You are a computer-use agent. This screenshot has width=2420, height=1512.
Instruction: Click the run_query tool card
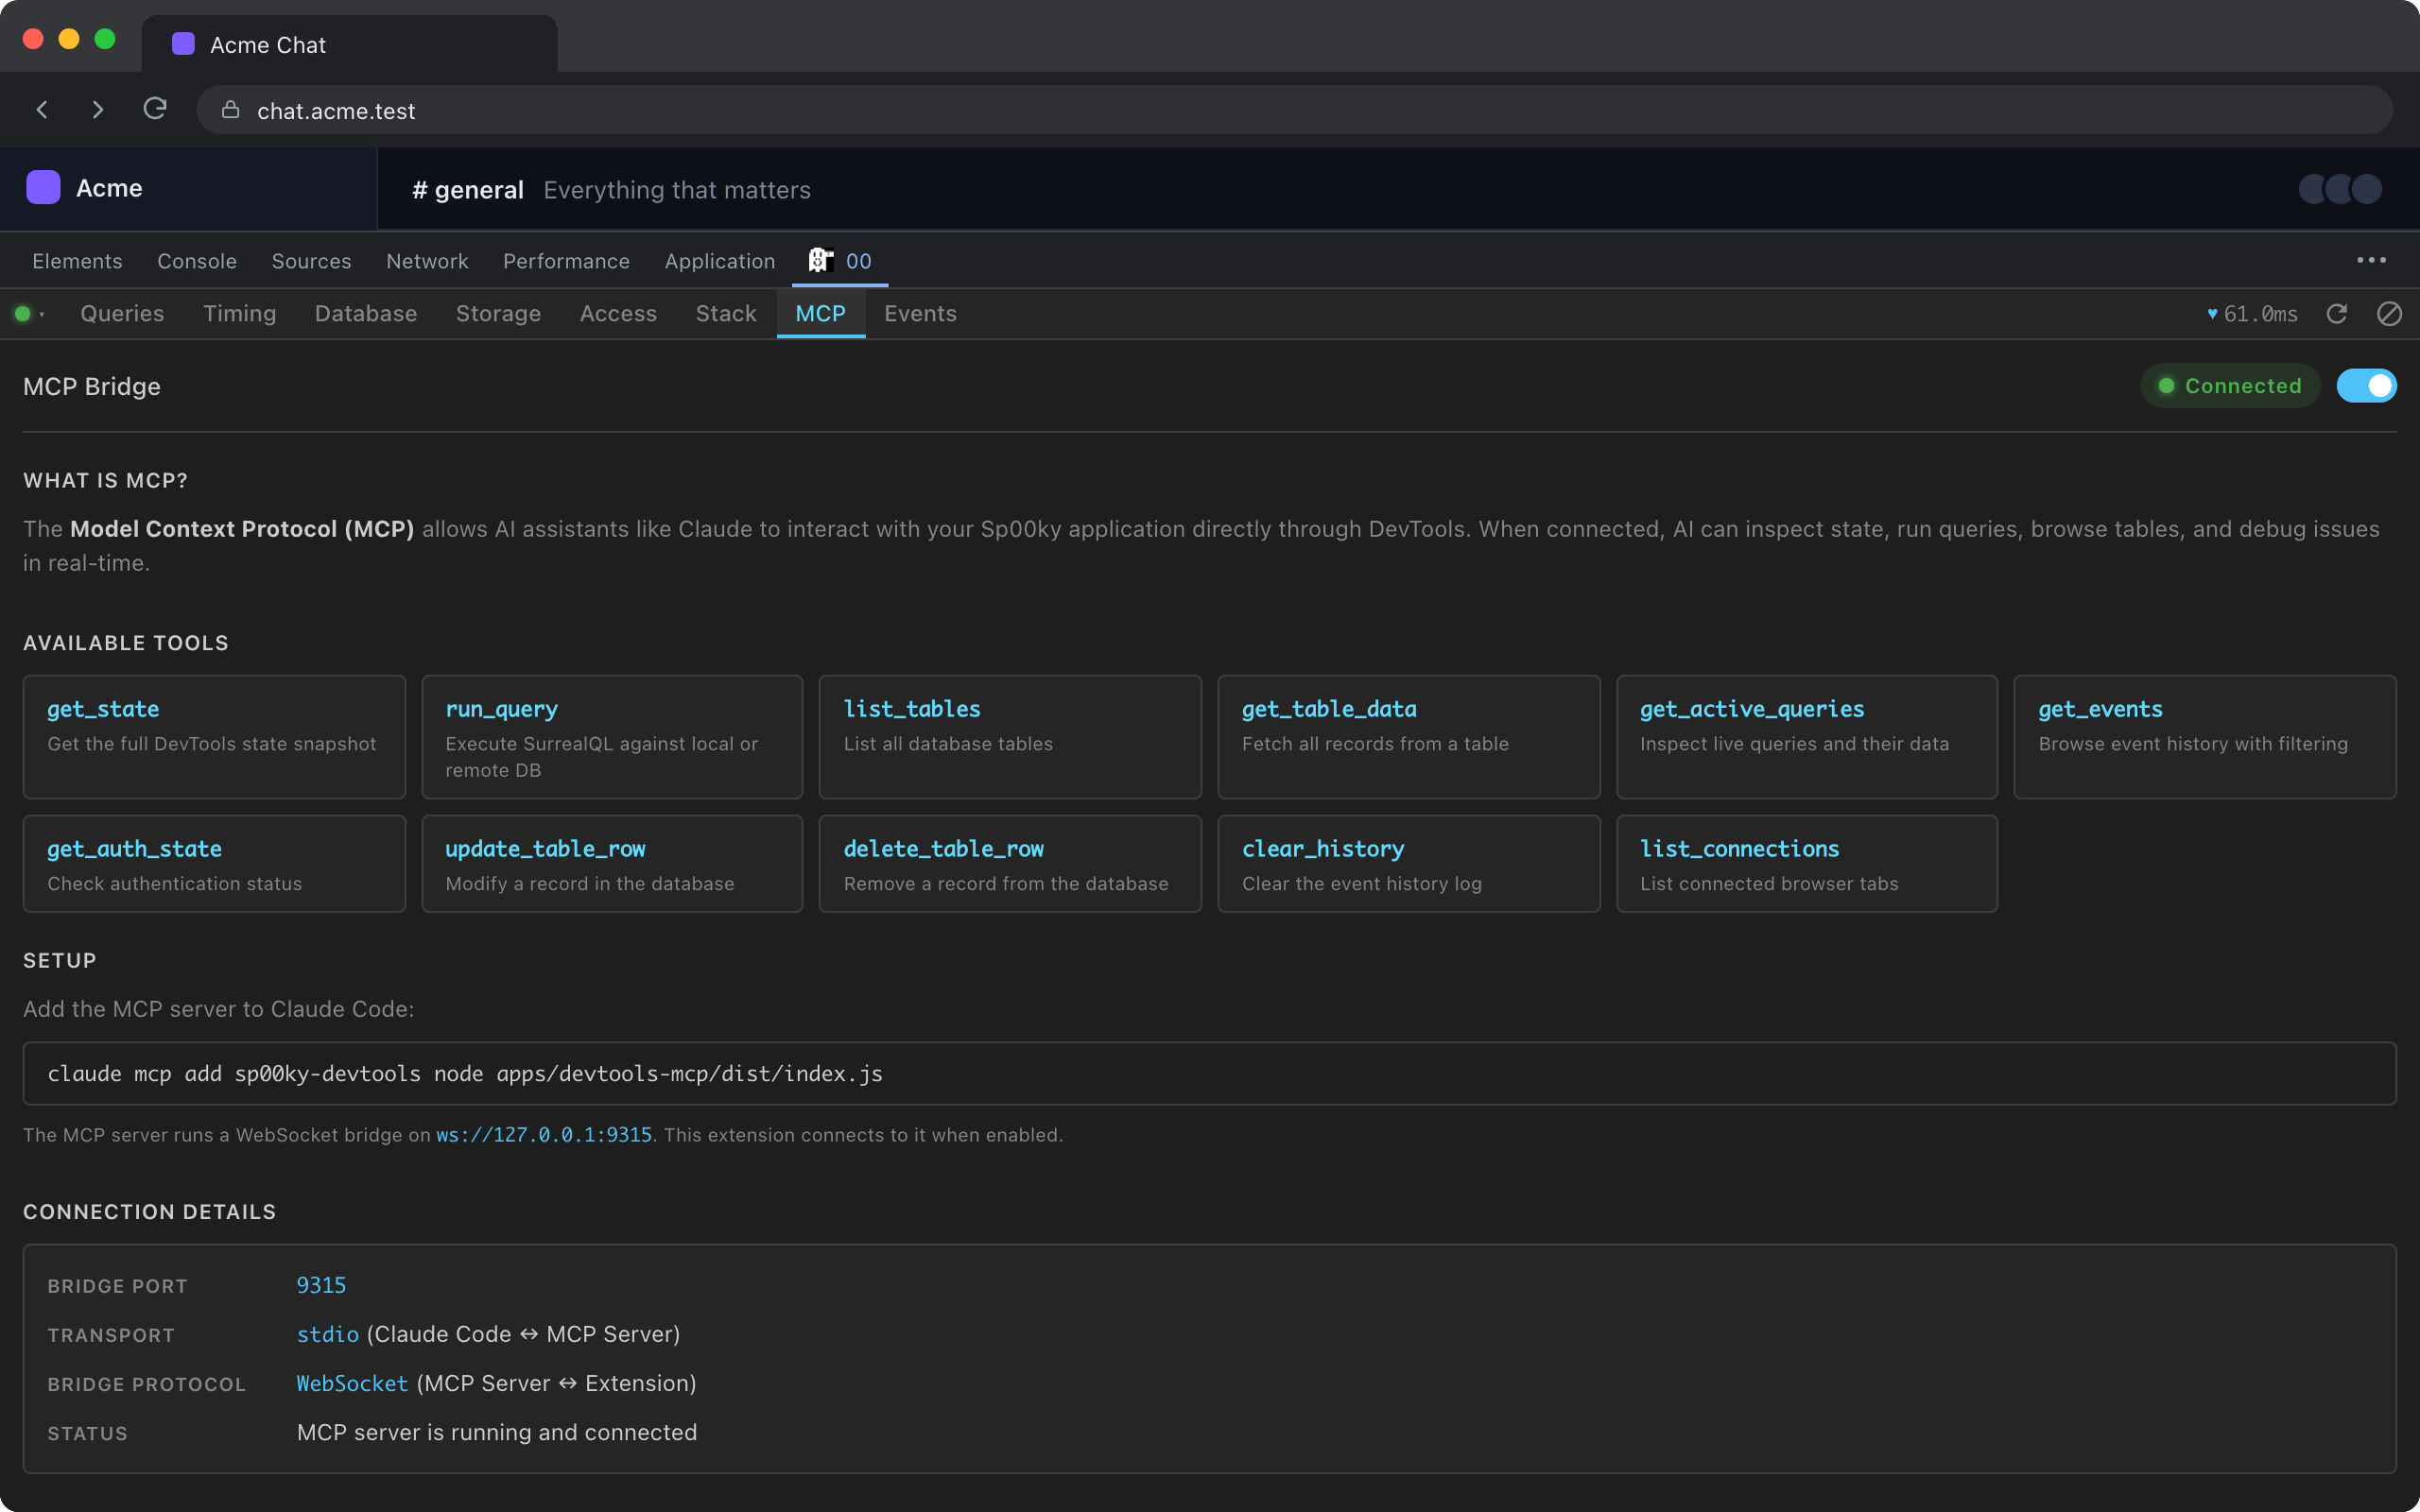click(x=612, y=737)
